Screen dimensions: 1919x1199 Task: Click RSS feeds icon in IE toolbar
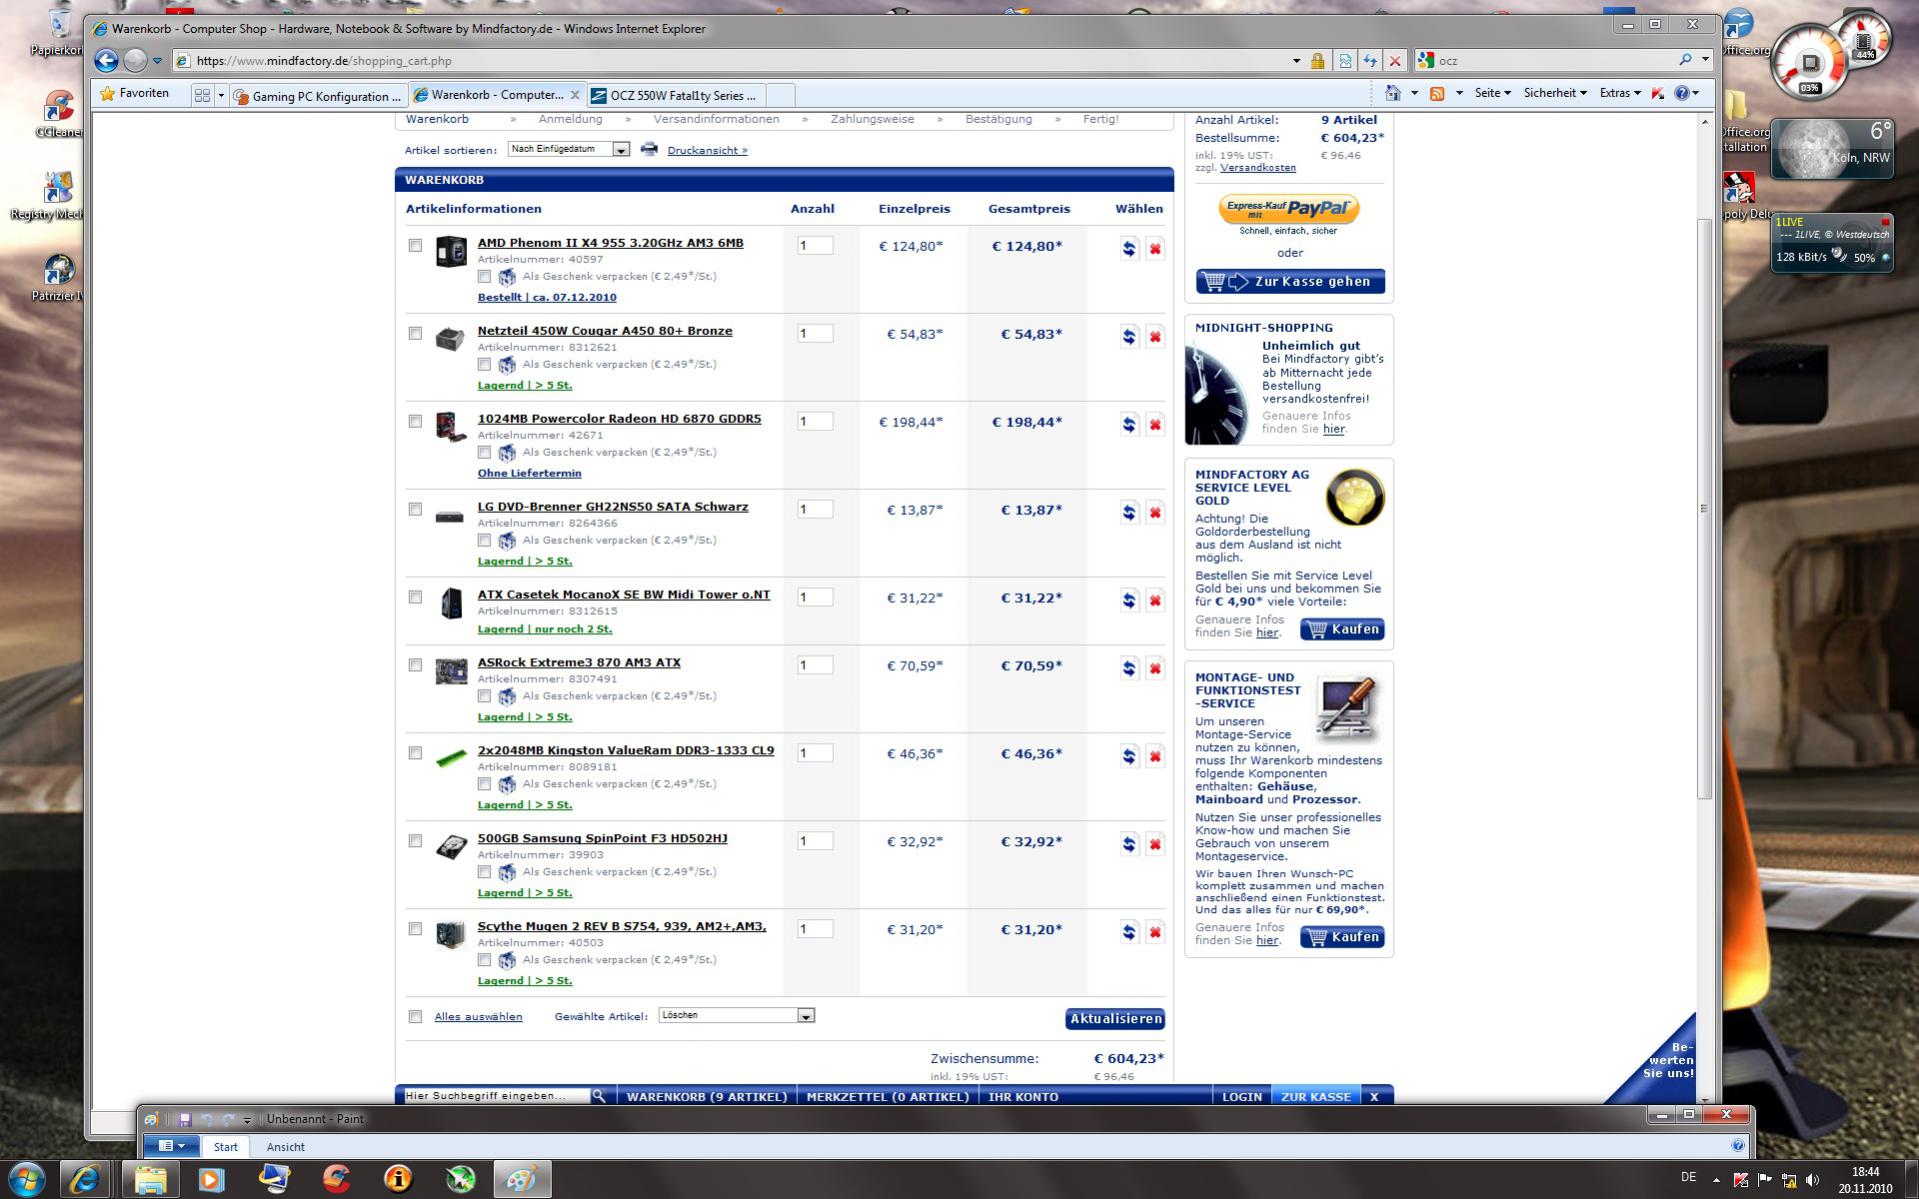pyautogui.click(x=1437, y=93)
